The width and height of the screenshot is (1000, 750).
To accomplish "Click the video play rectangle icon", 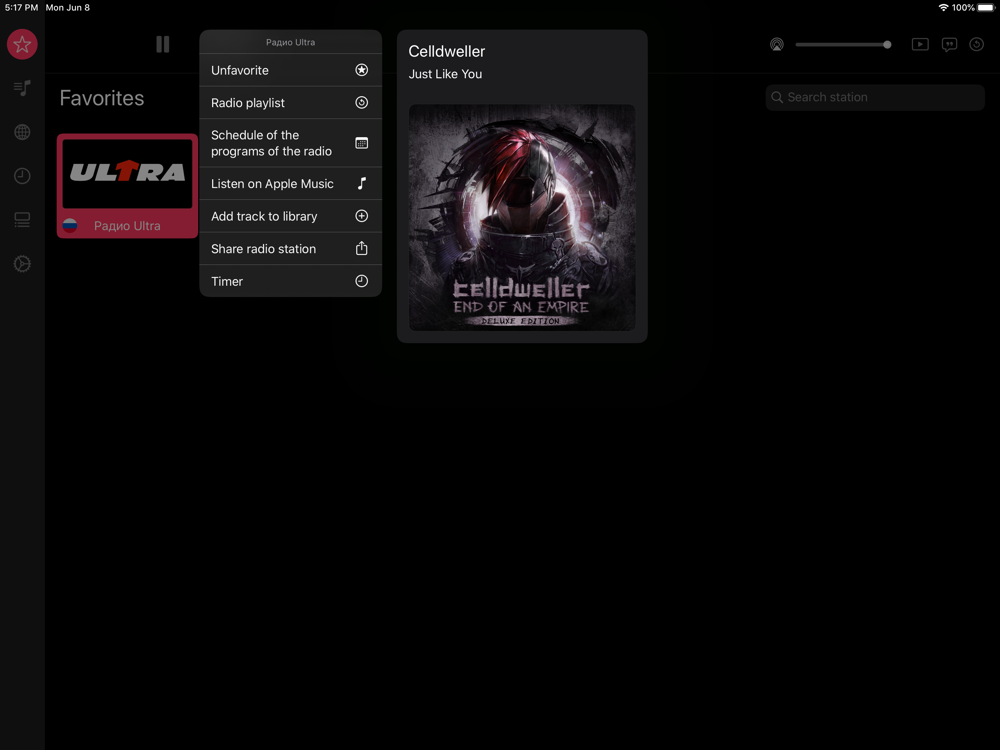I will 920,45.
